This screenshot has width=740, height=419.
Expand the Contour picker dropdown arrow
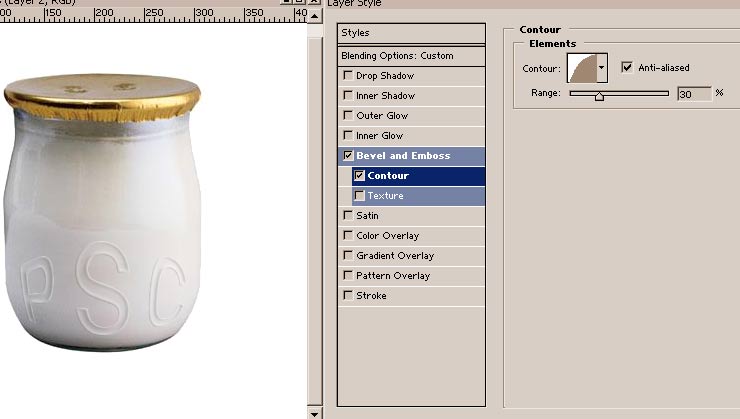602,68
